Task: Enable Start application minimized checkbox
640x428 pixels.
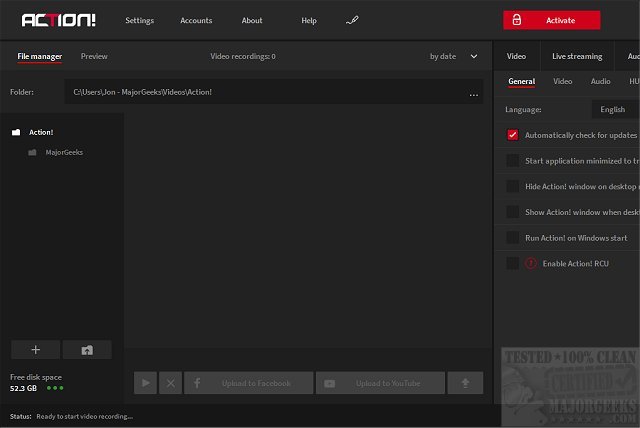Action: (x=513, y=160)
